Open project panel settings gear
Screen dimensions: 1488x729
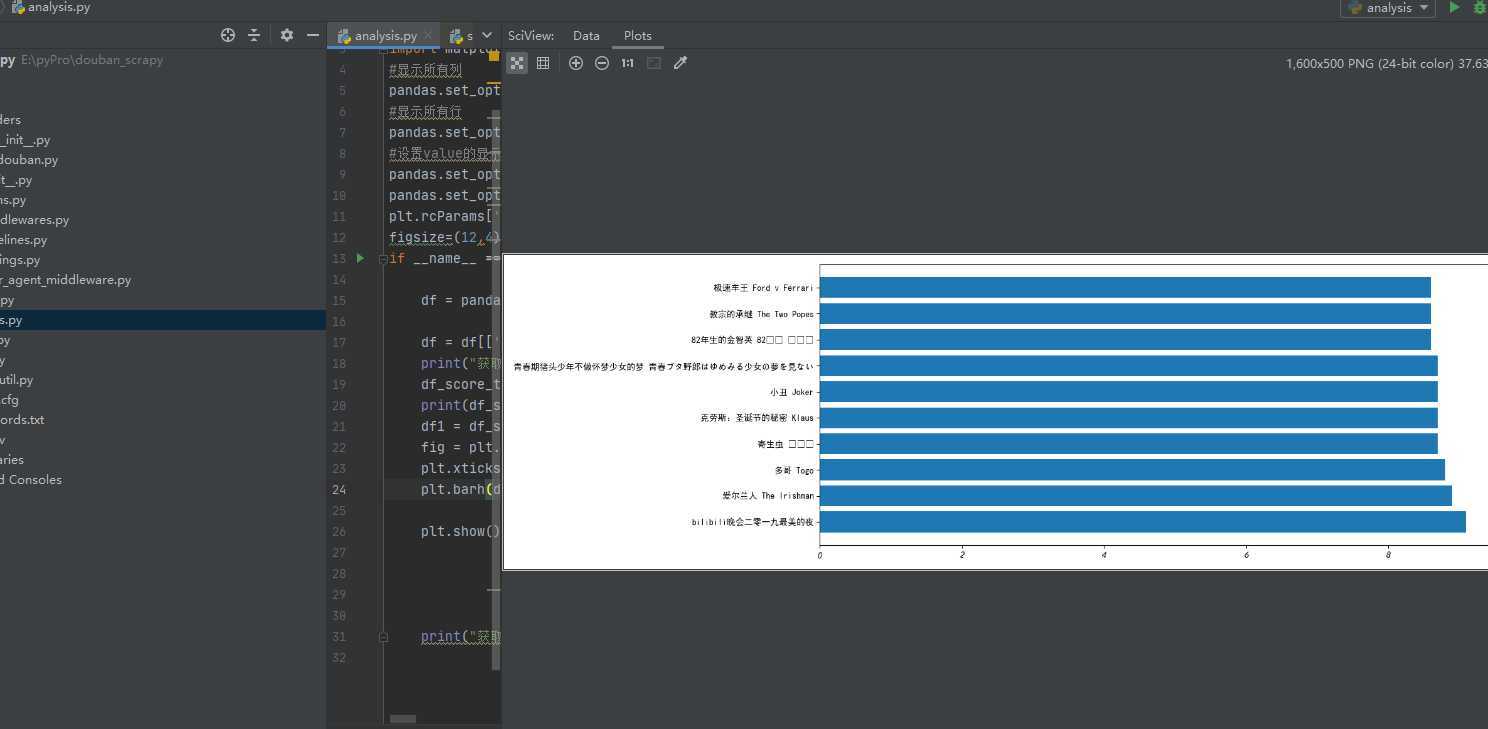click(x=287, y=35)
